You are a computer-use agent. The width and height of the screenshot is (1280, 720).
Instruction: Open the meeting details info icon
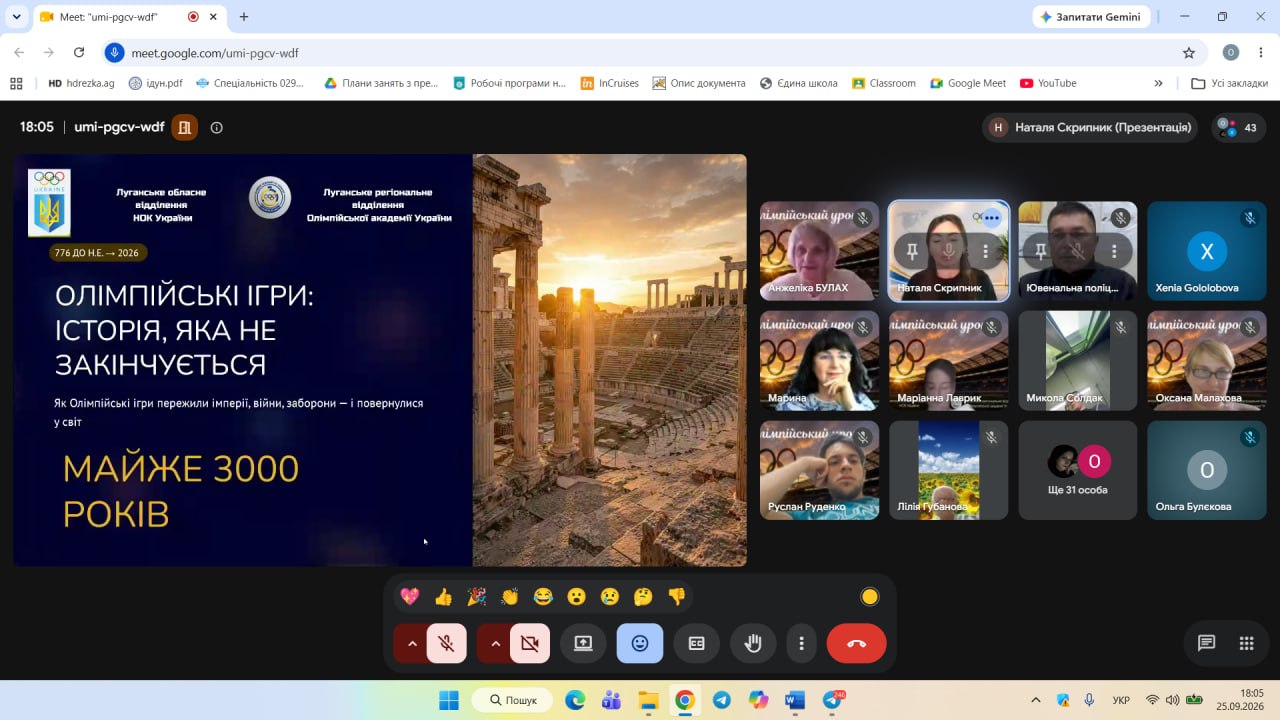coord(217,127)
